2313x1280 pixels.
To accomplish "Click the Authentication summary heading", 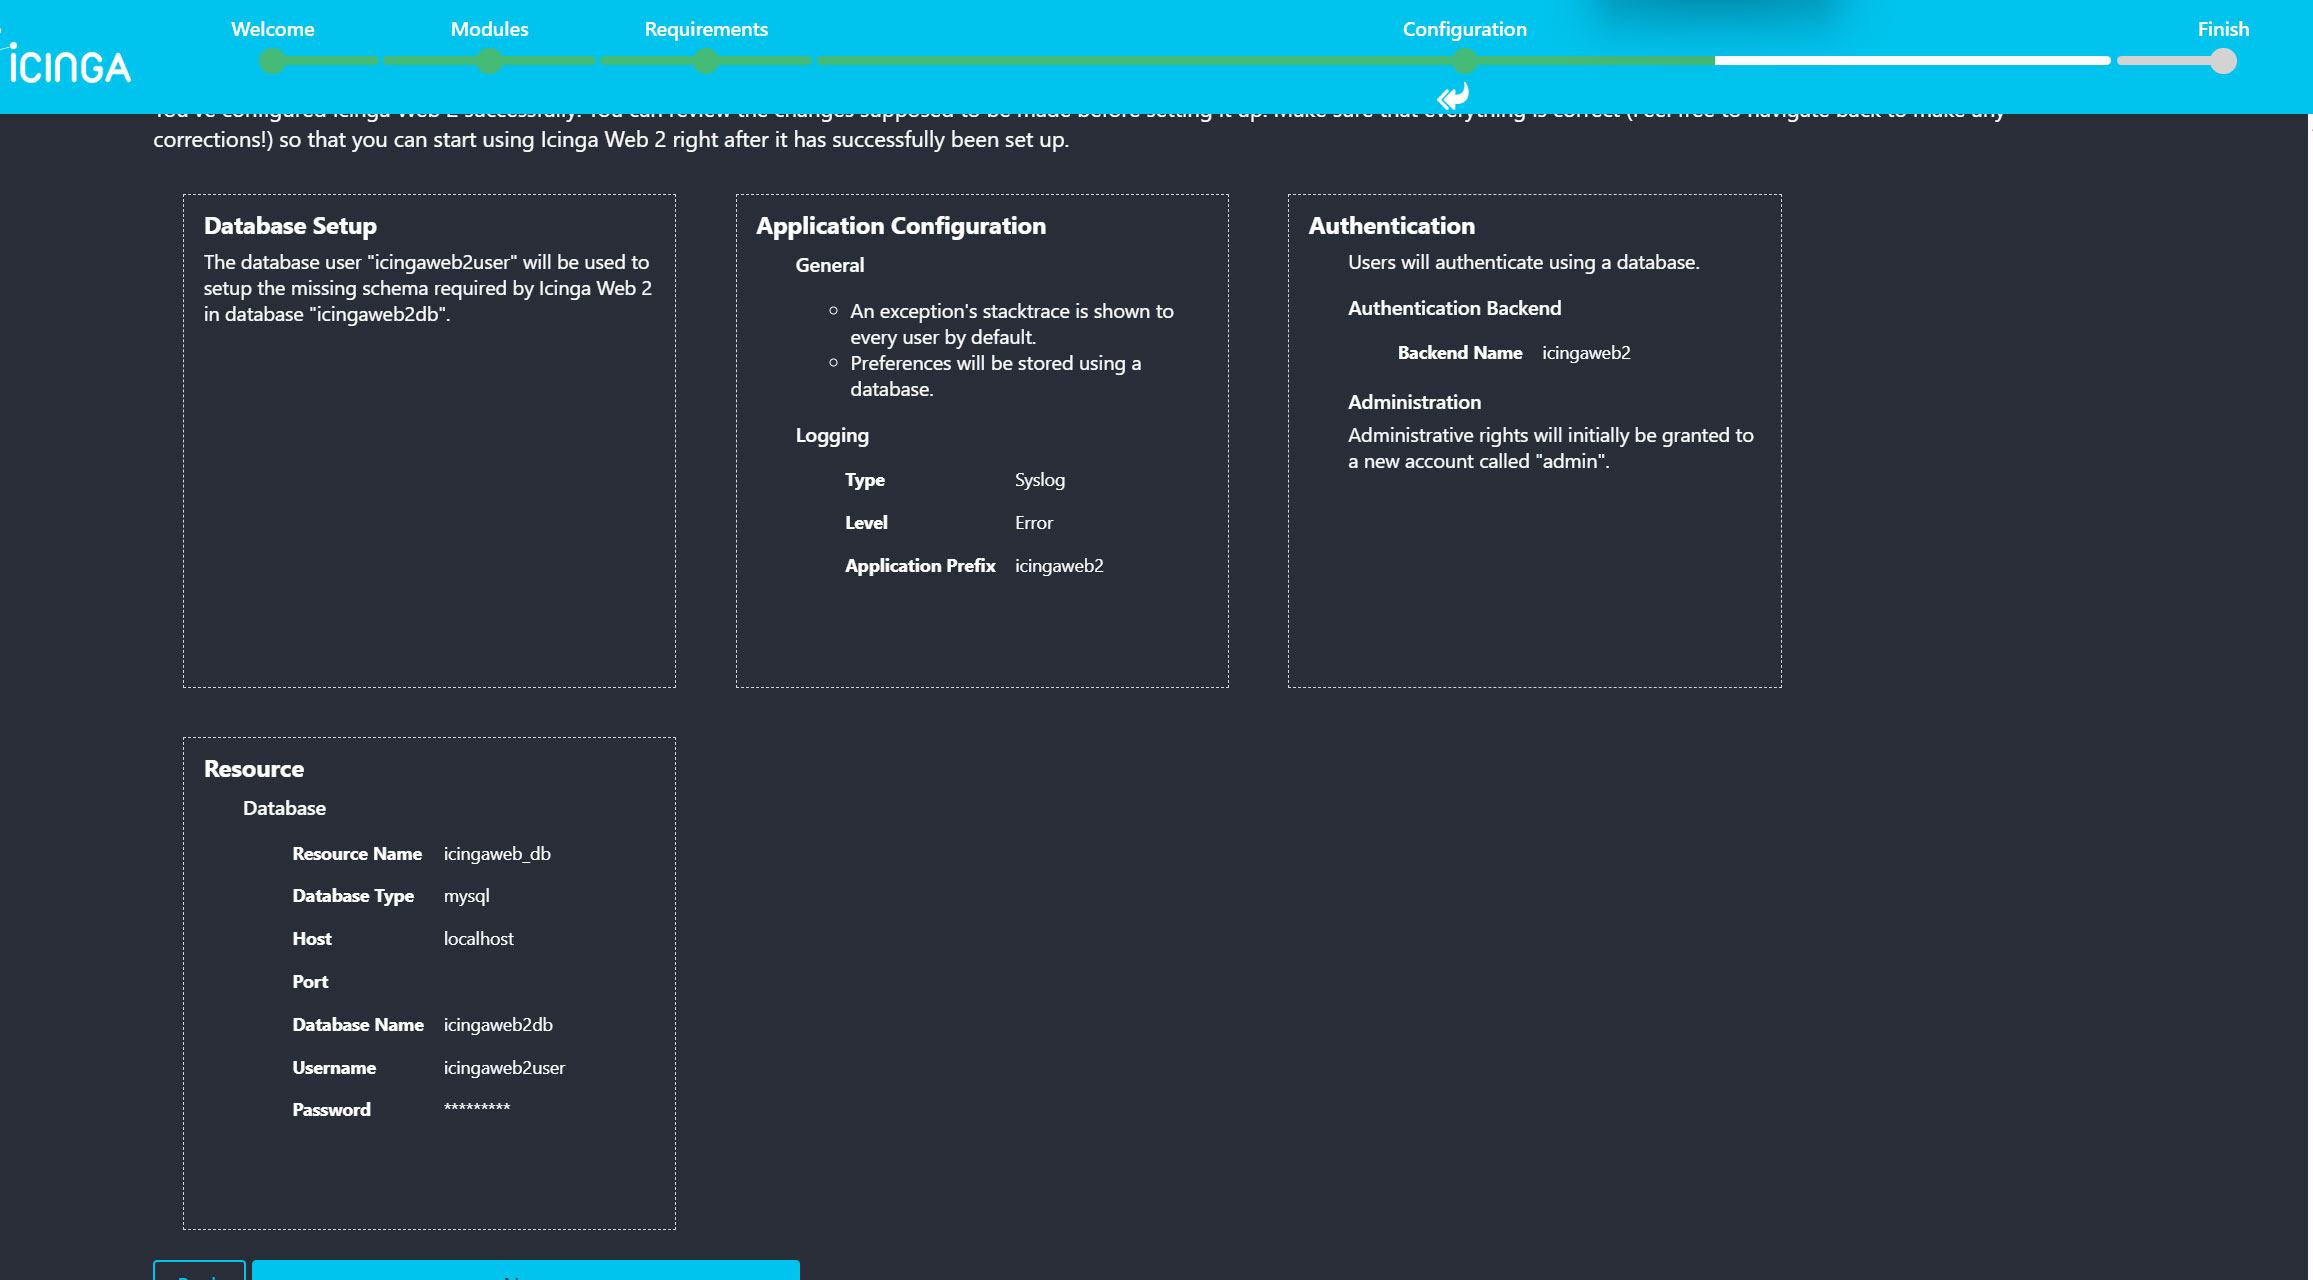I will 1392,226.
